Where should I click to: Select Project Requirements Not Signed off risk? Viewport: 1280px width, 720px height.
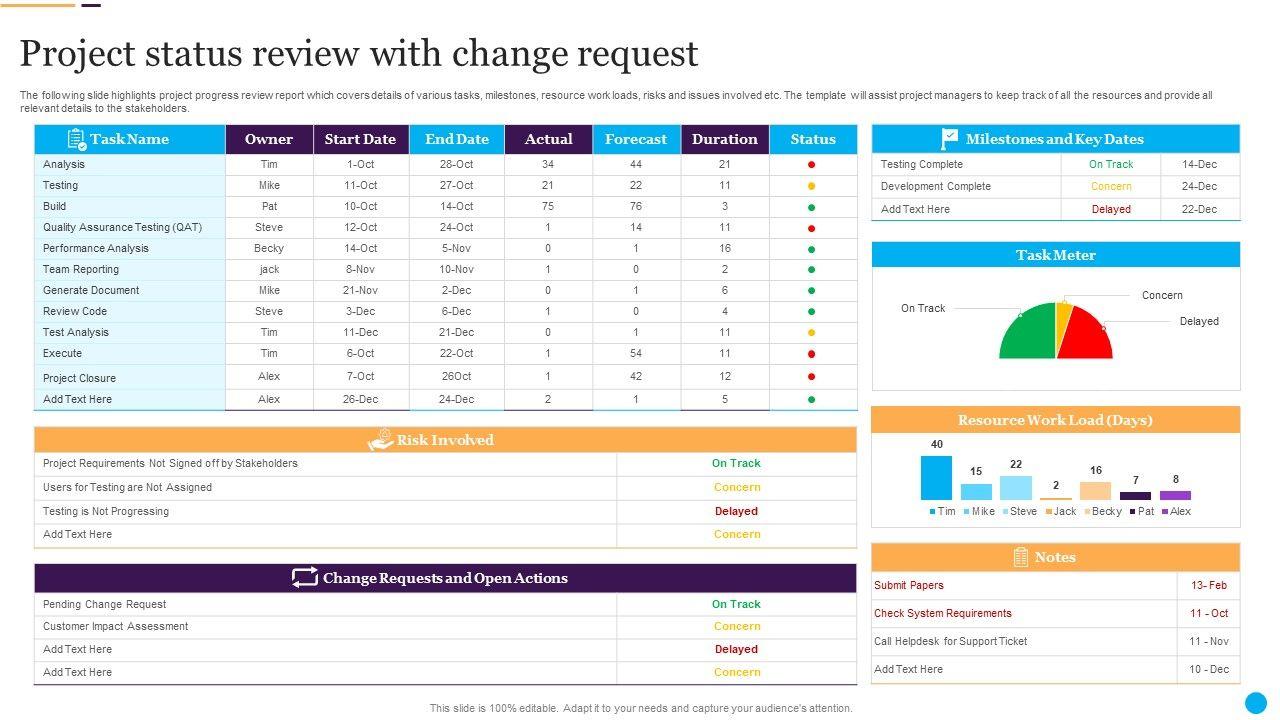[x=170, y=463]
